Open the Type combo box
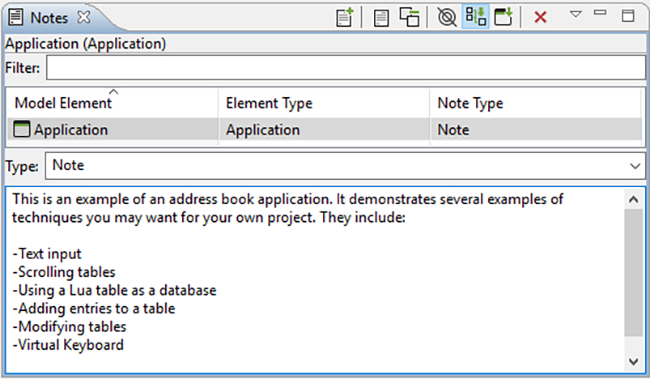 tap(345, 165)
